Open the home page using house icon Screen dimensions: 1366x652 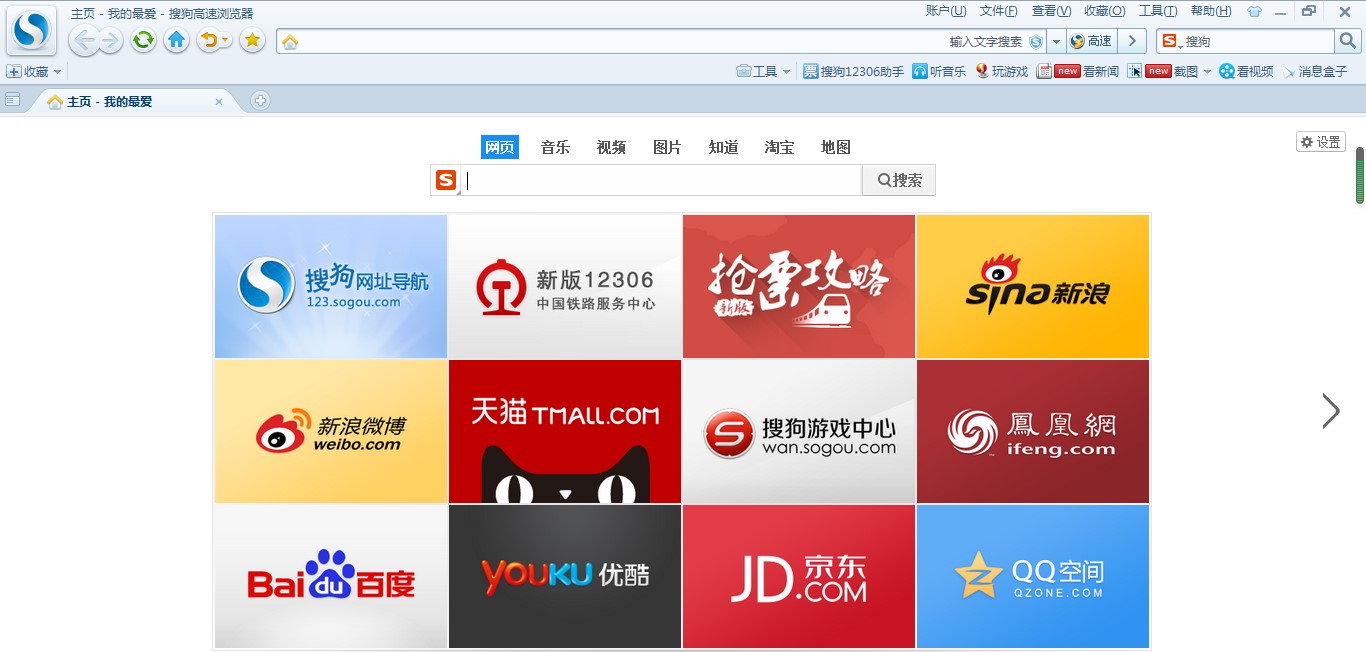coord(177,40)
